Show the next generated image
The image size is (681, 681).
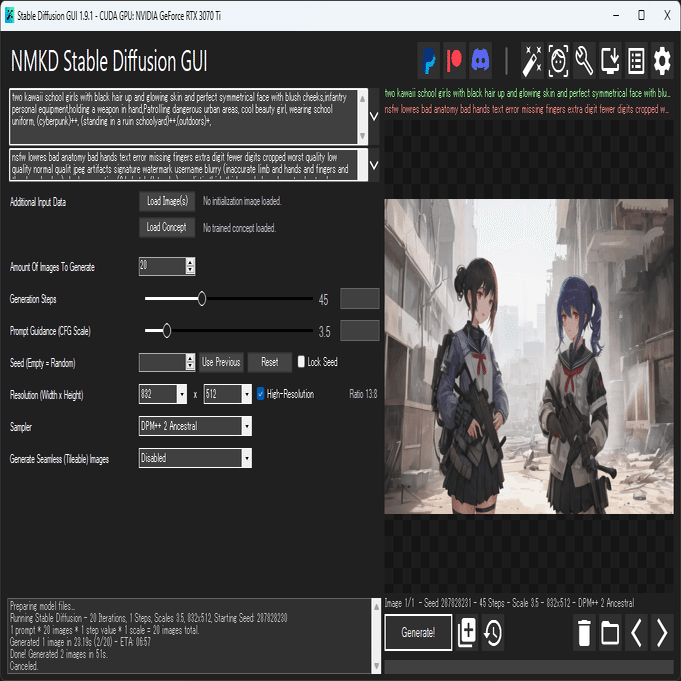point(662,632)
